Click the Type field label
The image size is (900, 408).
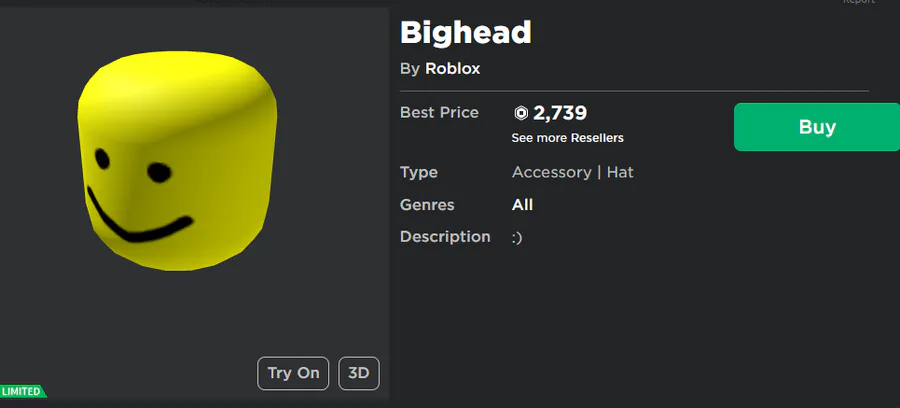[x=419, y=172]
